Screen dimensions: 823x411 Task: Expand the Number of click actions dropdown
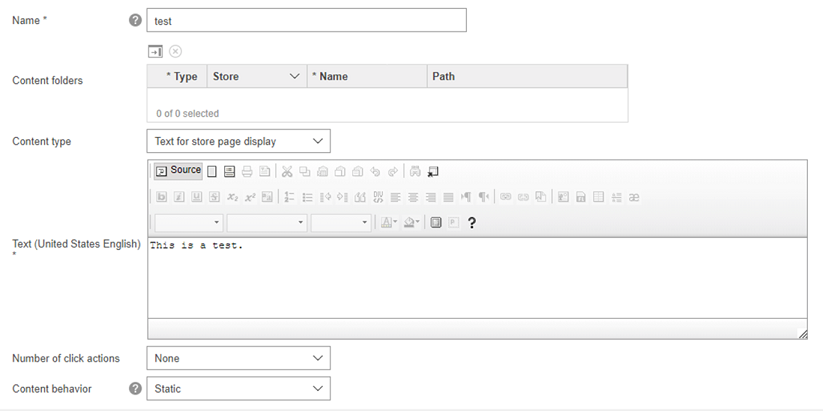tap(238, 358)
